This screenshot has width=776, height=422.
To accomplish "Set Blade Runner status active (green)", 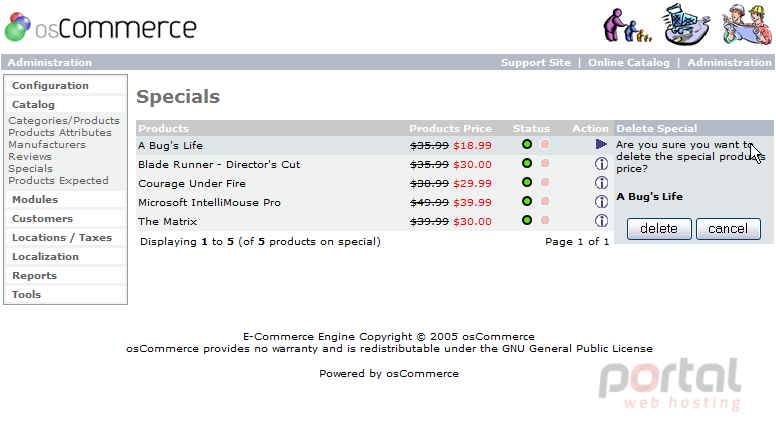I will pyautogui.click(x=527, y=163).
